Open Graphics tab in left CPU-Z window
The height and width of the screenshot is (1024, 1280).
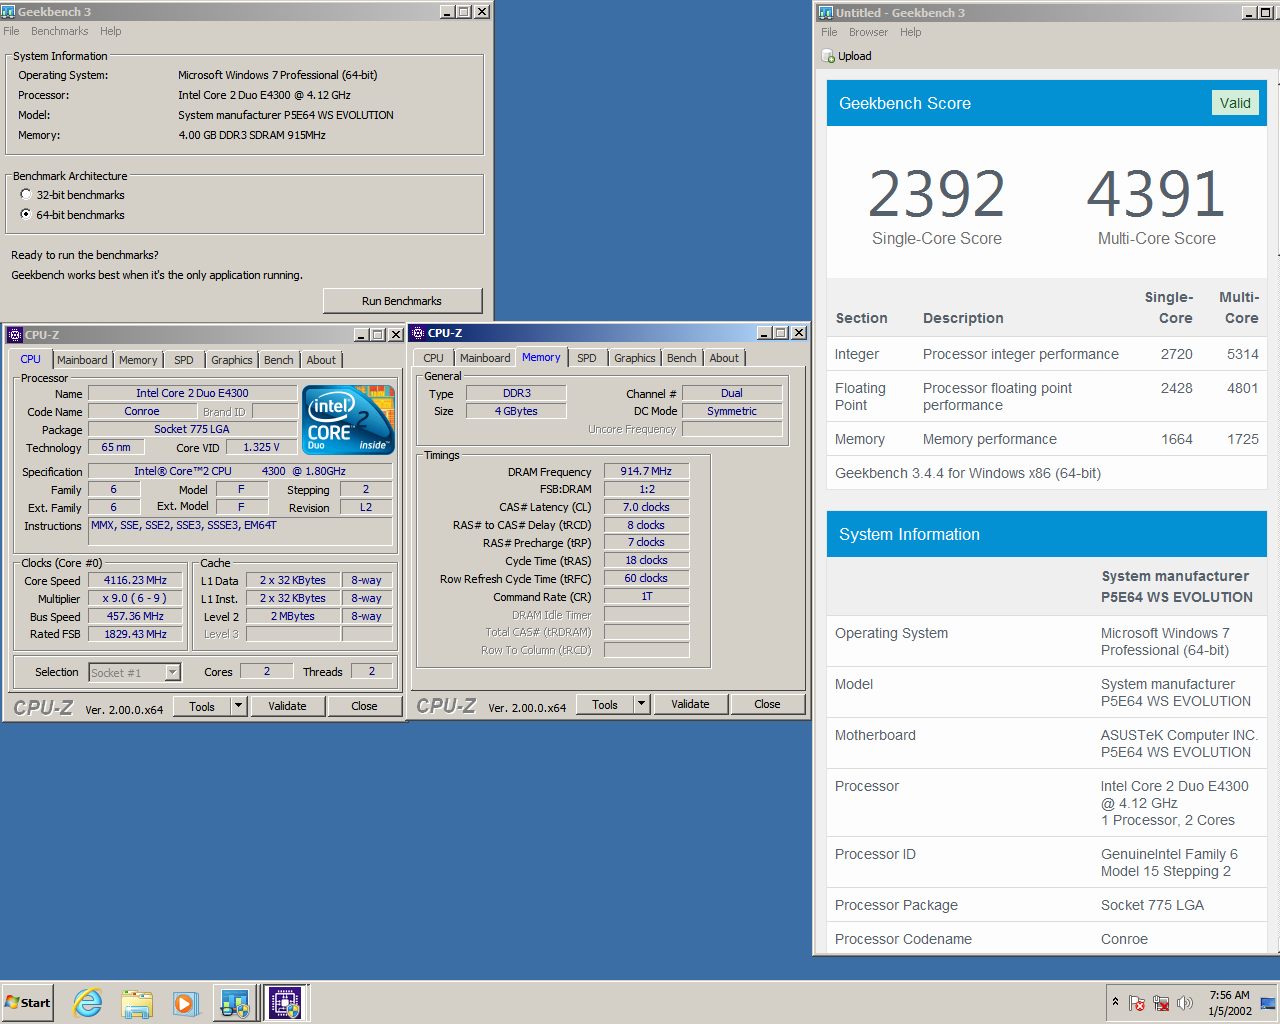pyautogui.click(x=232, y=360)
